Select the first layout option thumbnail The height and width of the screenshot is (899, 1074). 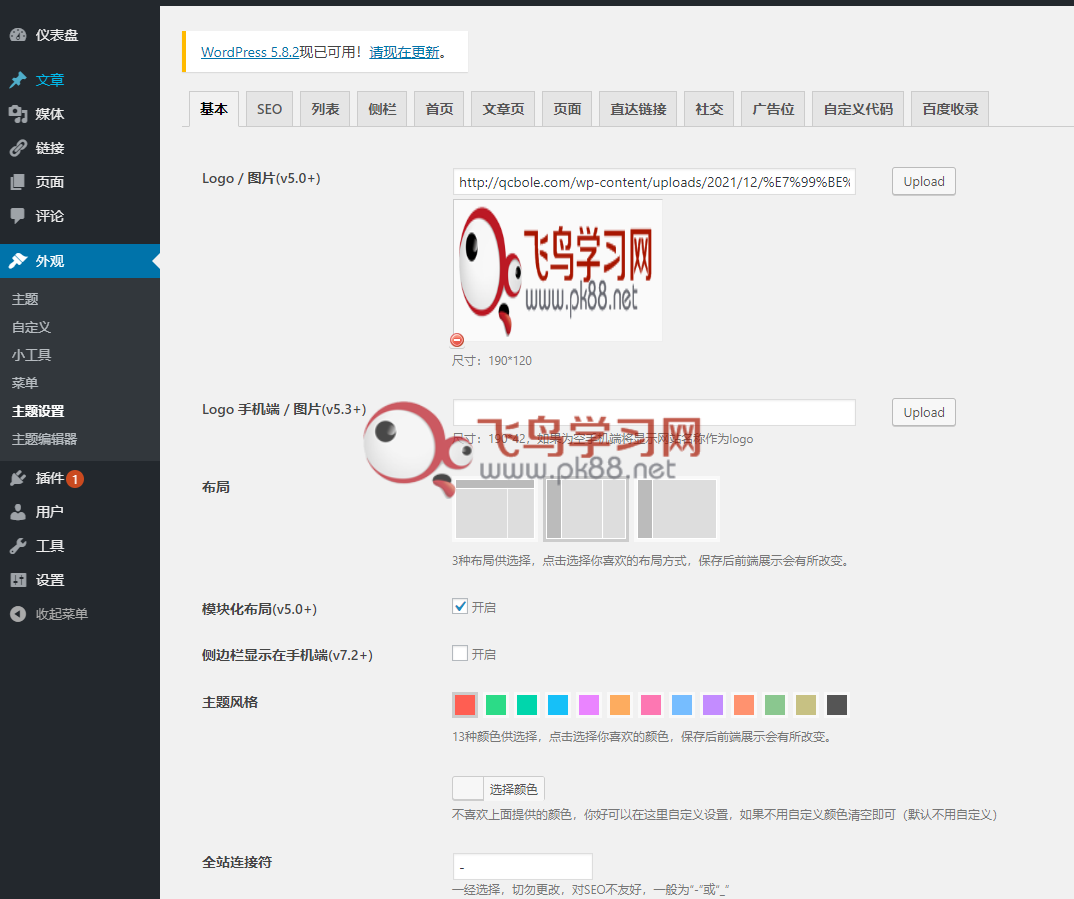(495, 509)
